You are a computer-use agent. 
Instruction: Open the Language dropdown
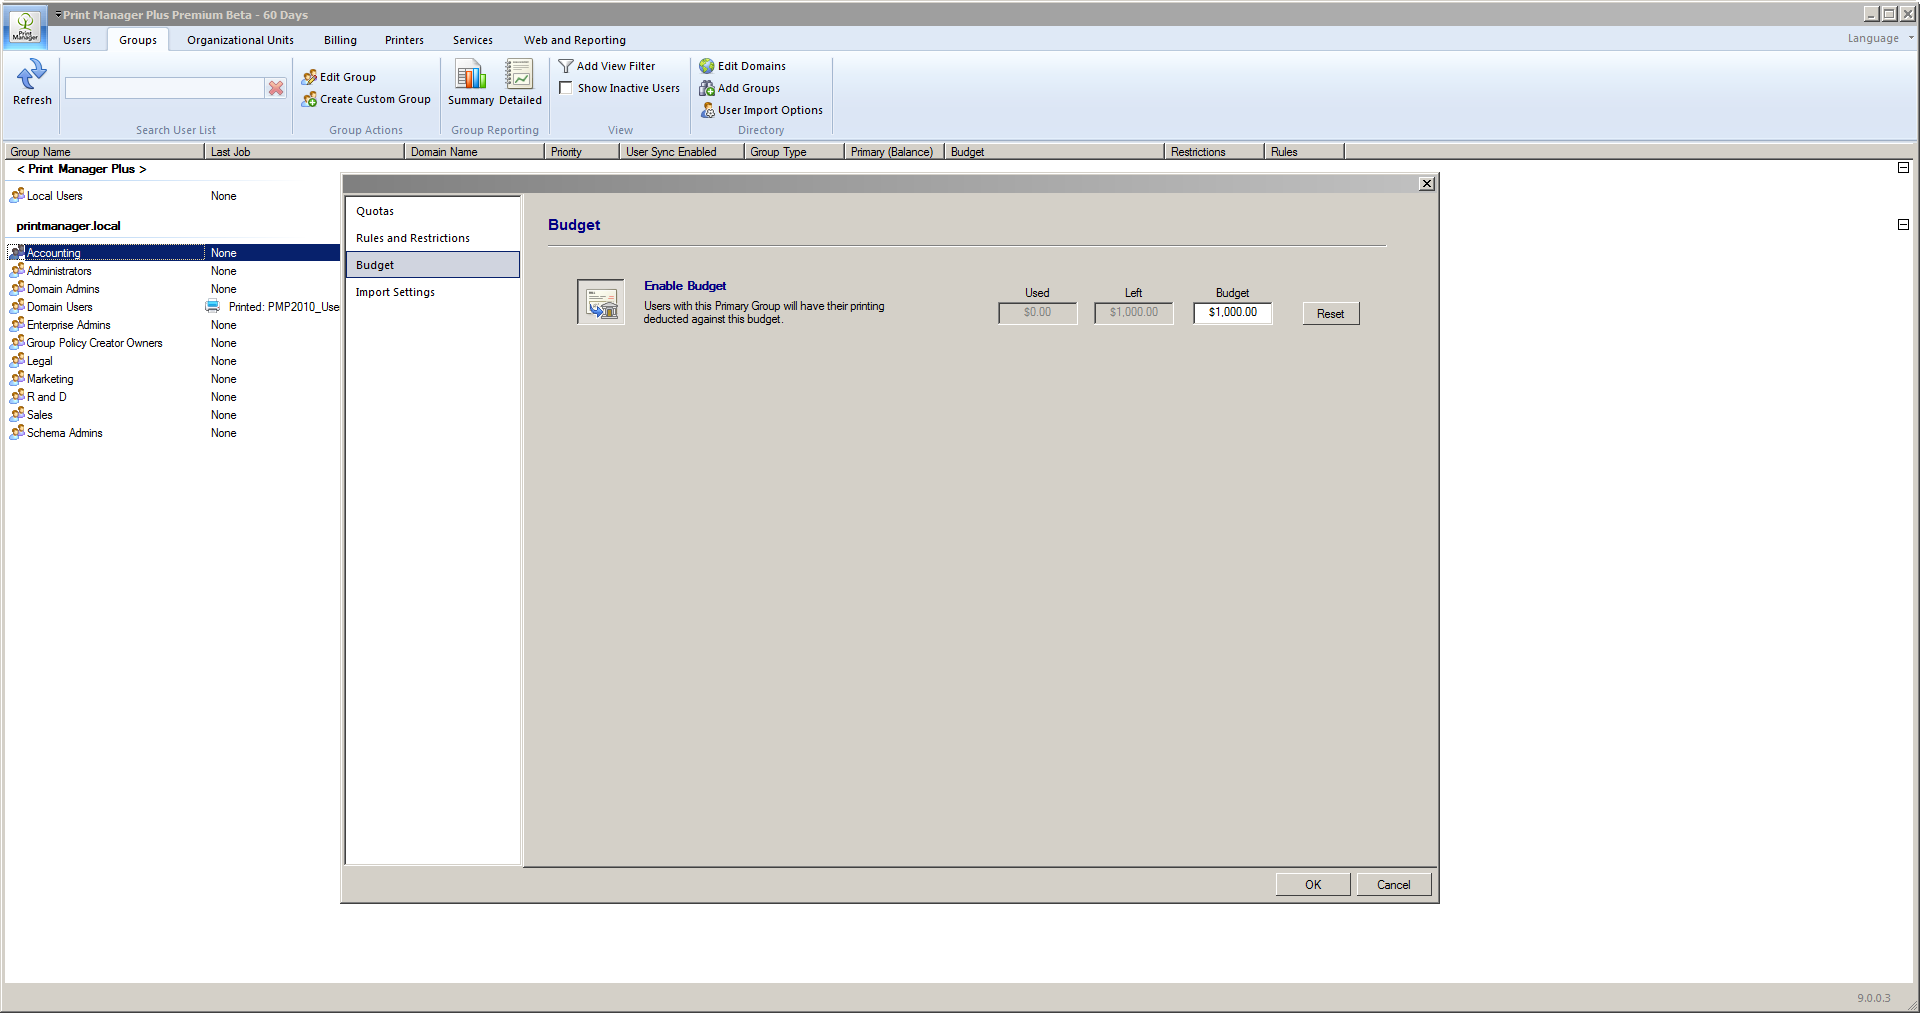[1880, 38]
